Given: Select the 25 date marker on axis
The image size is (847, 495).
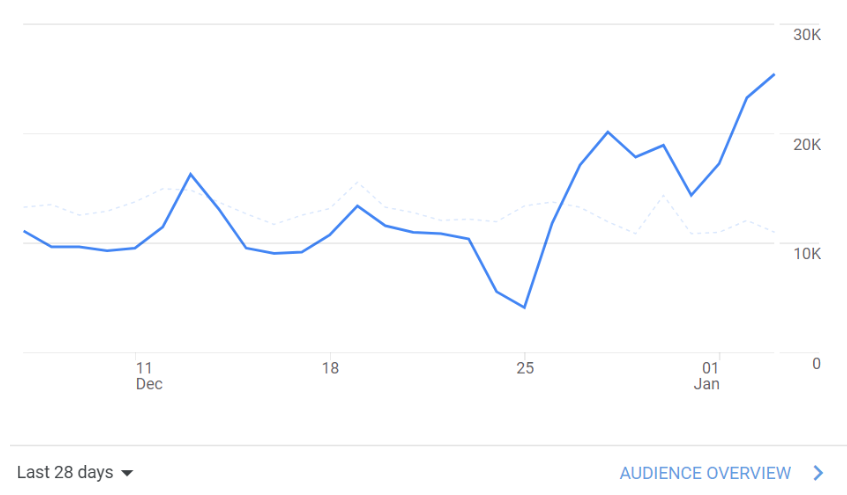Looking at the screenshot, I should [525, 369].
